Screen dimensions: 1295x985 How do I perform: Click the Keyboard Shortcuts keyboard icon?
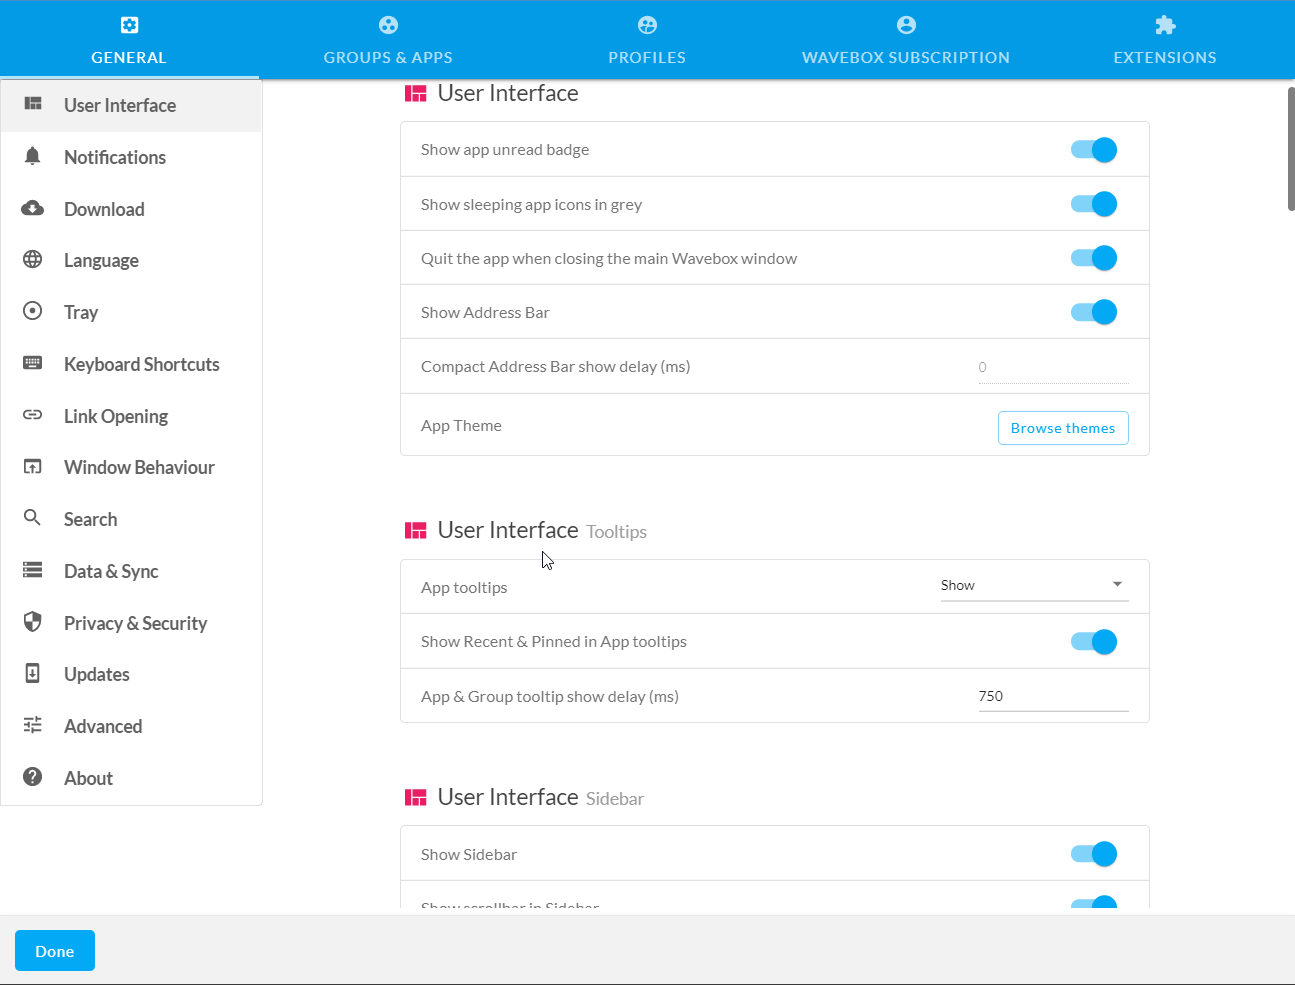tap(33, 363)
